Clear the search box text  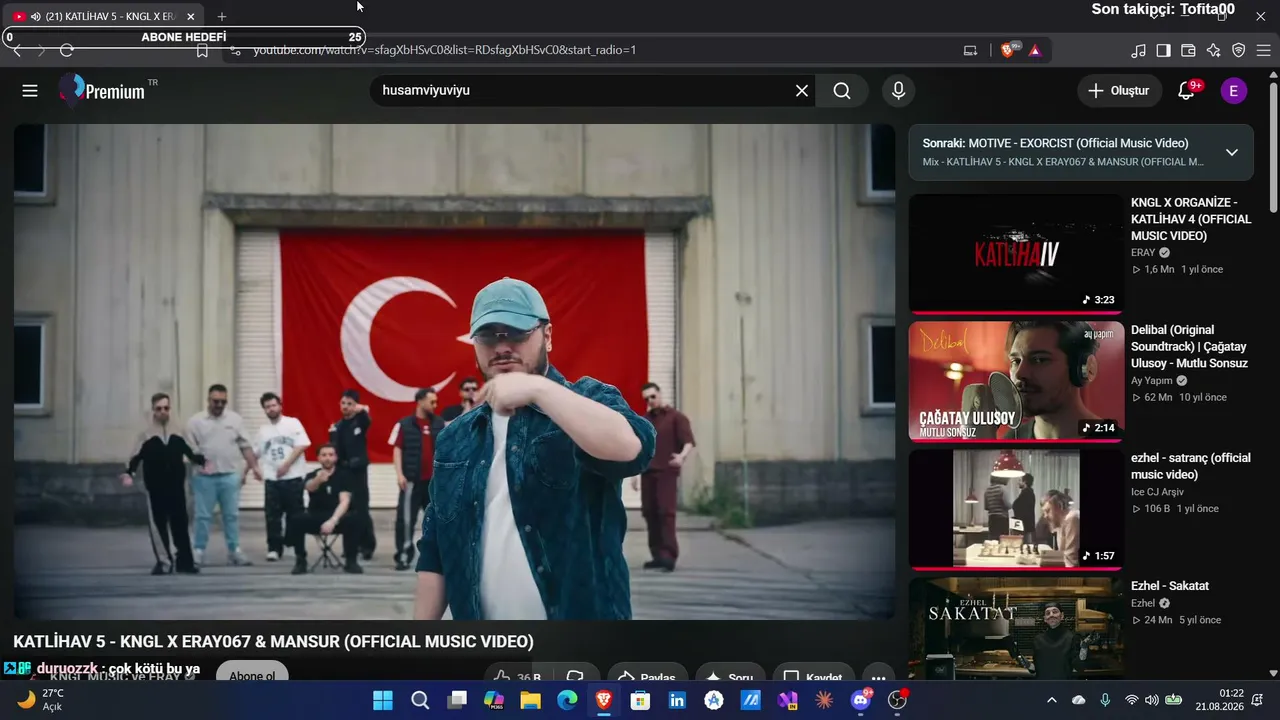[x=802, y=91]
